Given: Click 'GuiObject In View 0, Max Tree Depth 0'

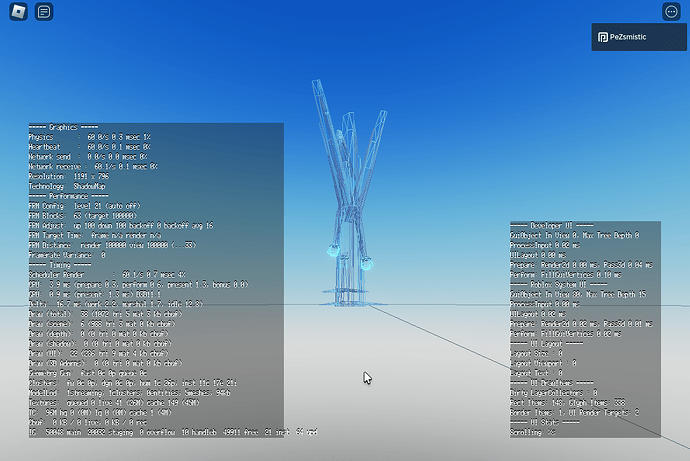Looking at the screenshot, I should (575, 235).
